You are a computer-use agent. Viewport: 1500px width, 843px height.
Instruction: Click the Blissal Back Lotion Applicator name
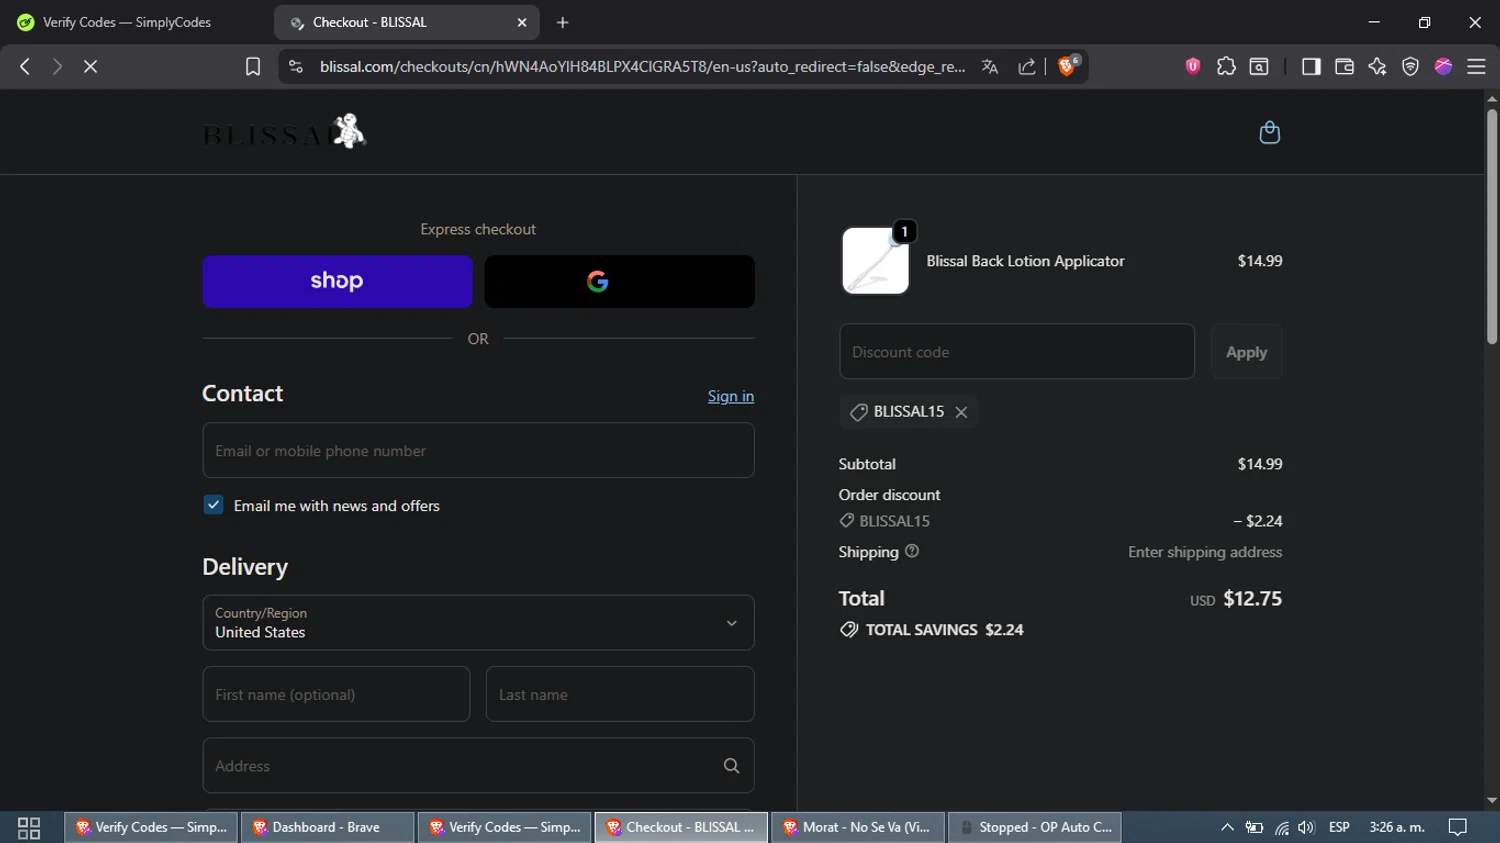click(1025, 261)
